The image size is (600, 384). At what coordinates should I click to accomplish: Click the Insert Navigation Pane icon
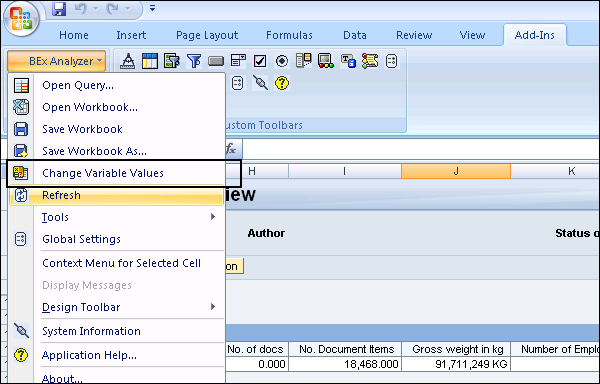172,61
